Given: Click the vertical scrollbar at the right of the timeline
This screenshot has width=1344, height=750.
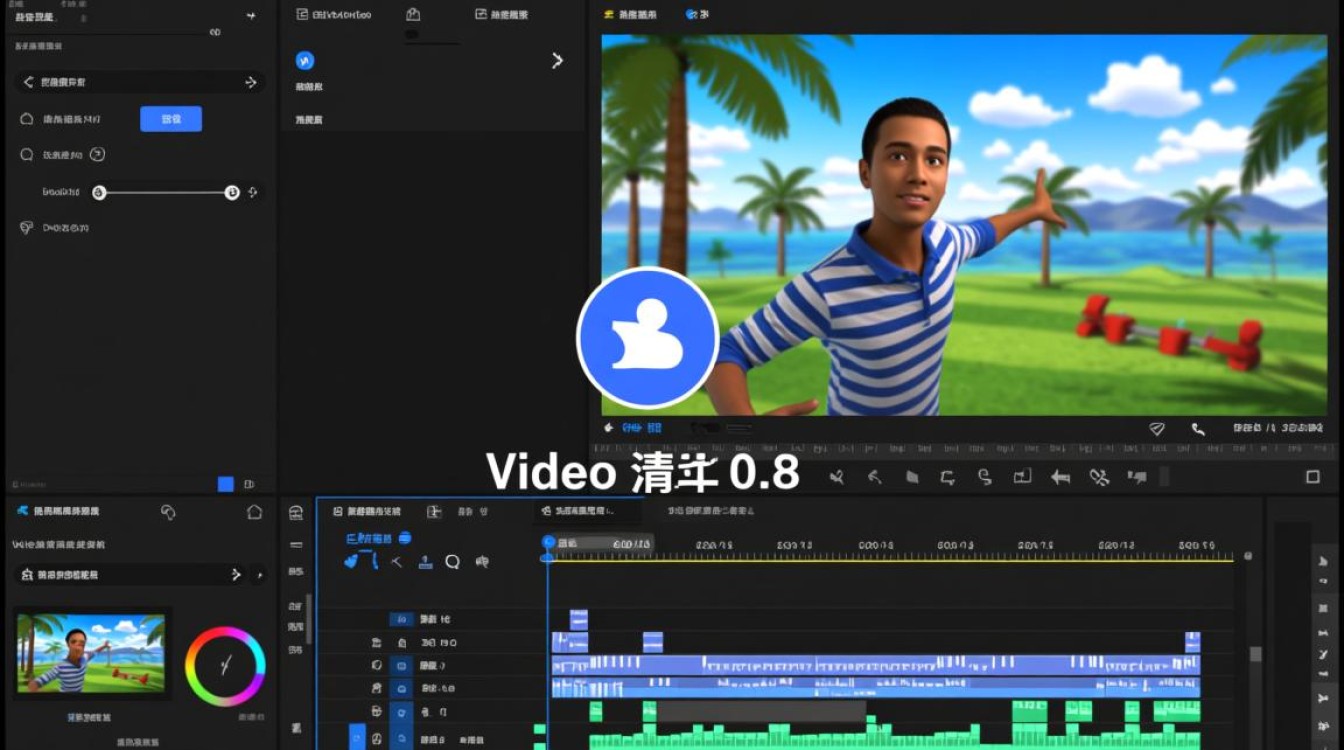Looking at the screenshot, I should (1256, 655).
